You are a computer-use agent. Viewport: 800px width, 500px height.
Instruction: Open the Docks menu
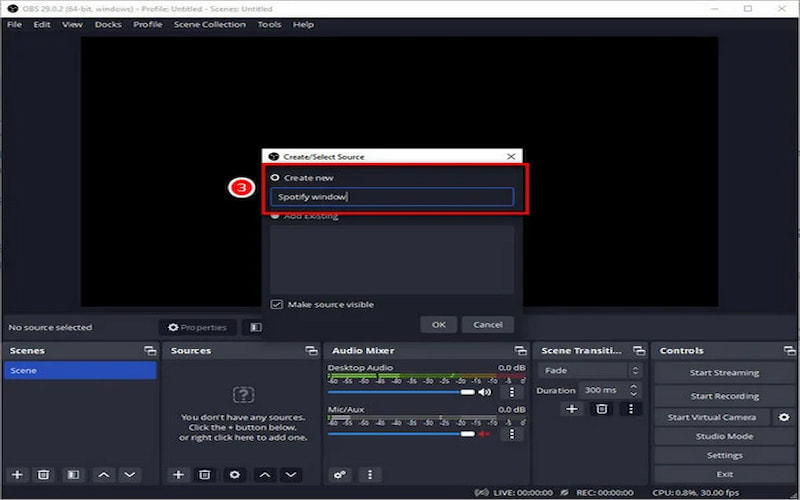tap(108, 24)
